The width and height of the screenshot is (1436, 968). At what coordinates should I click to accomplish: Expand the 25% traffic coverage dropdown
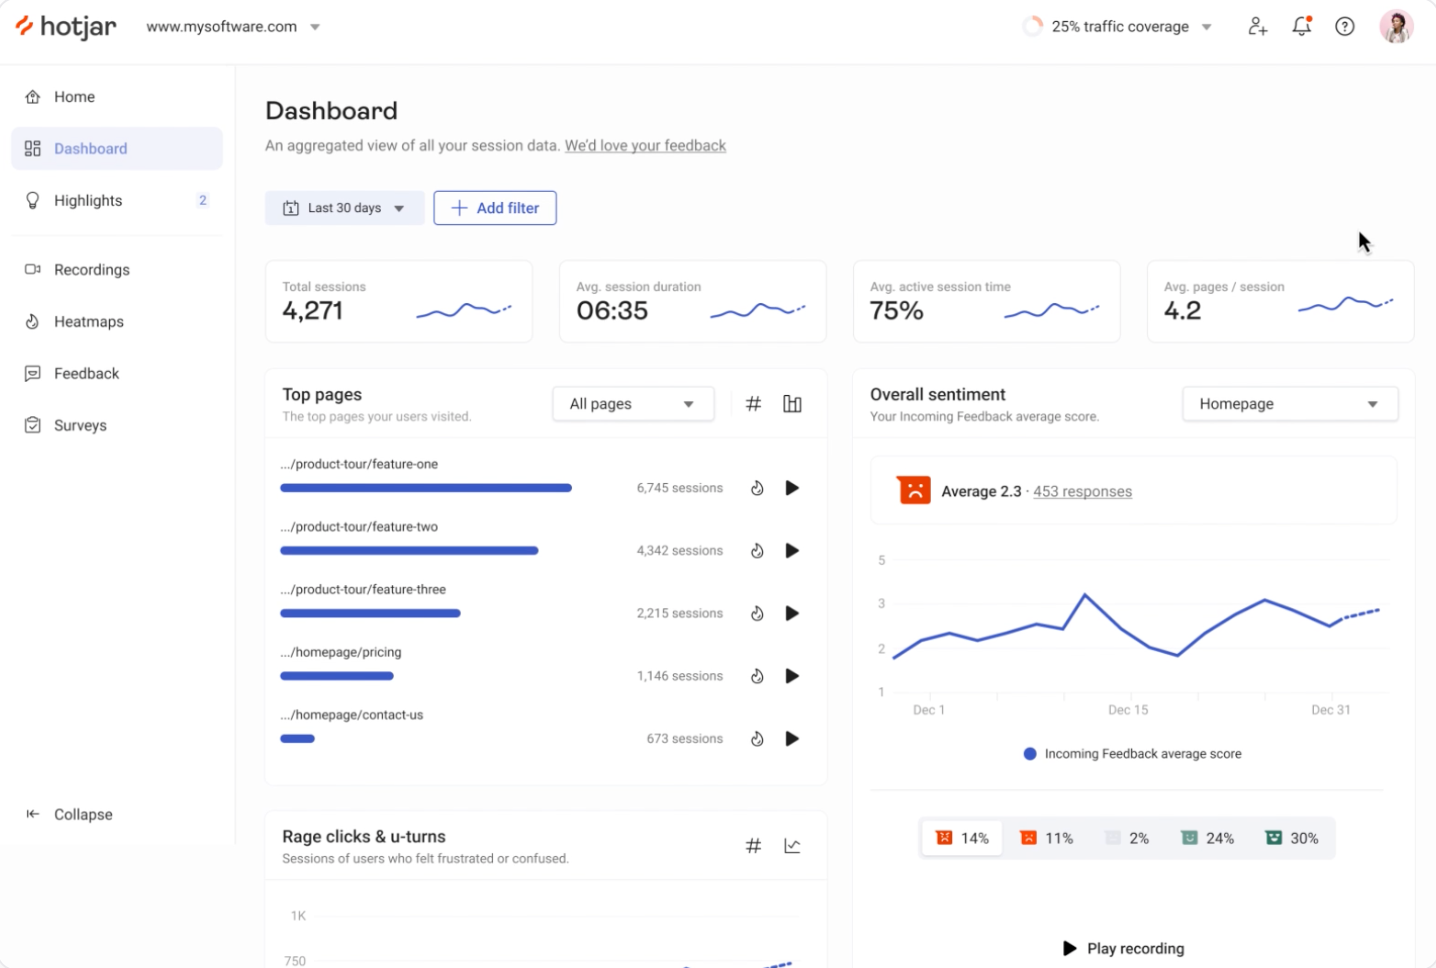click(x=1118, y=27)
